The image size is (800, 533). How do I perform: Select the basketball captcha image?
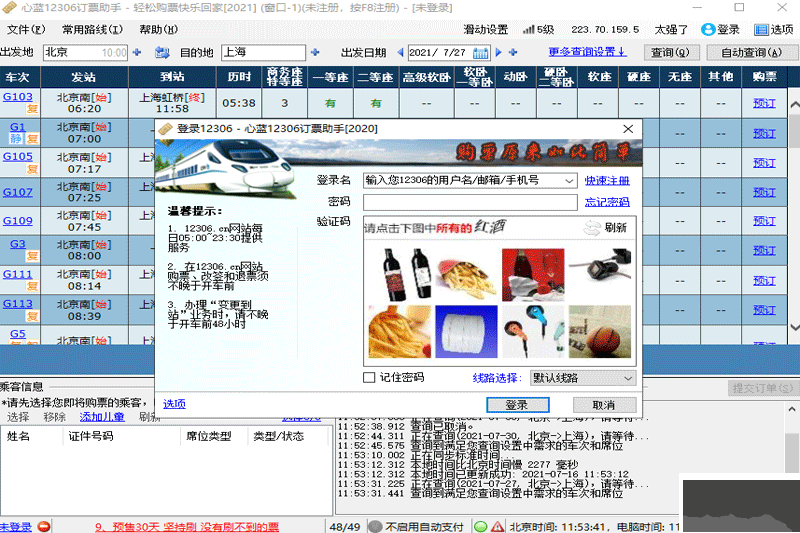(600, 331)
